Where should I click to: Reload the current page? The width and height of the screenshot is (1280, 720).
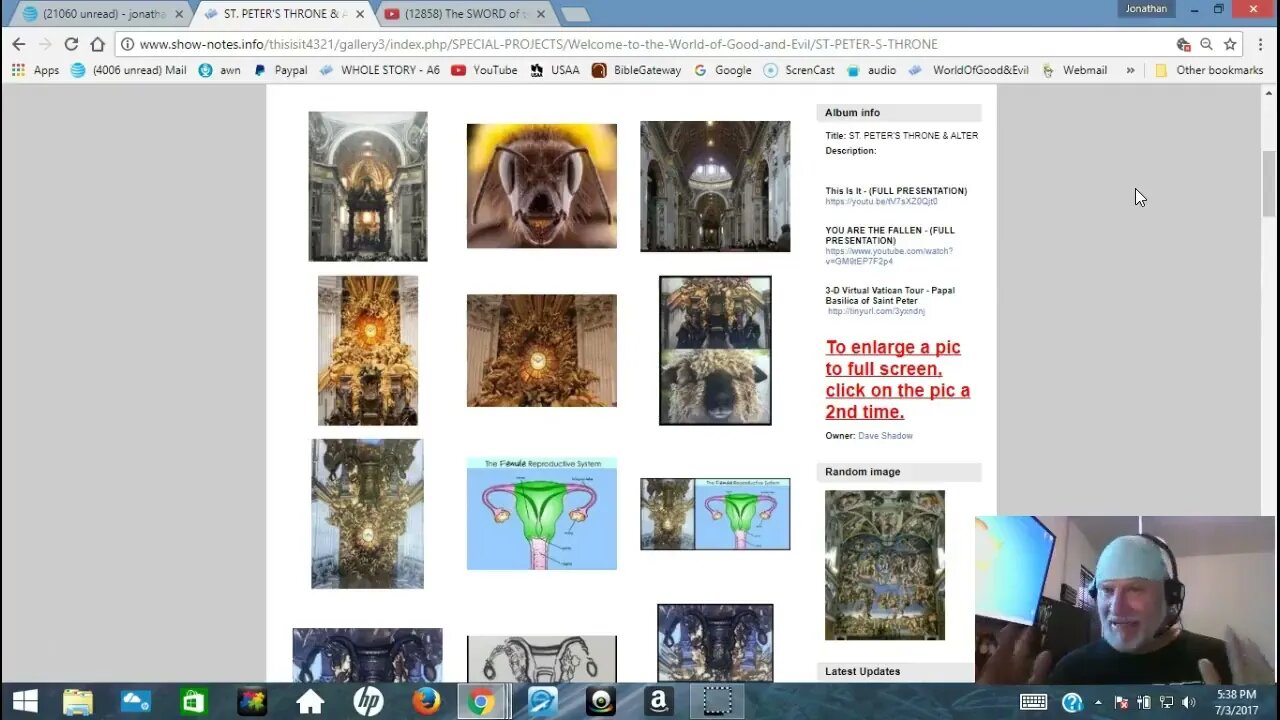71,44
